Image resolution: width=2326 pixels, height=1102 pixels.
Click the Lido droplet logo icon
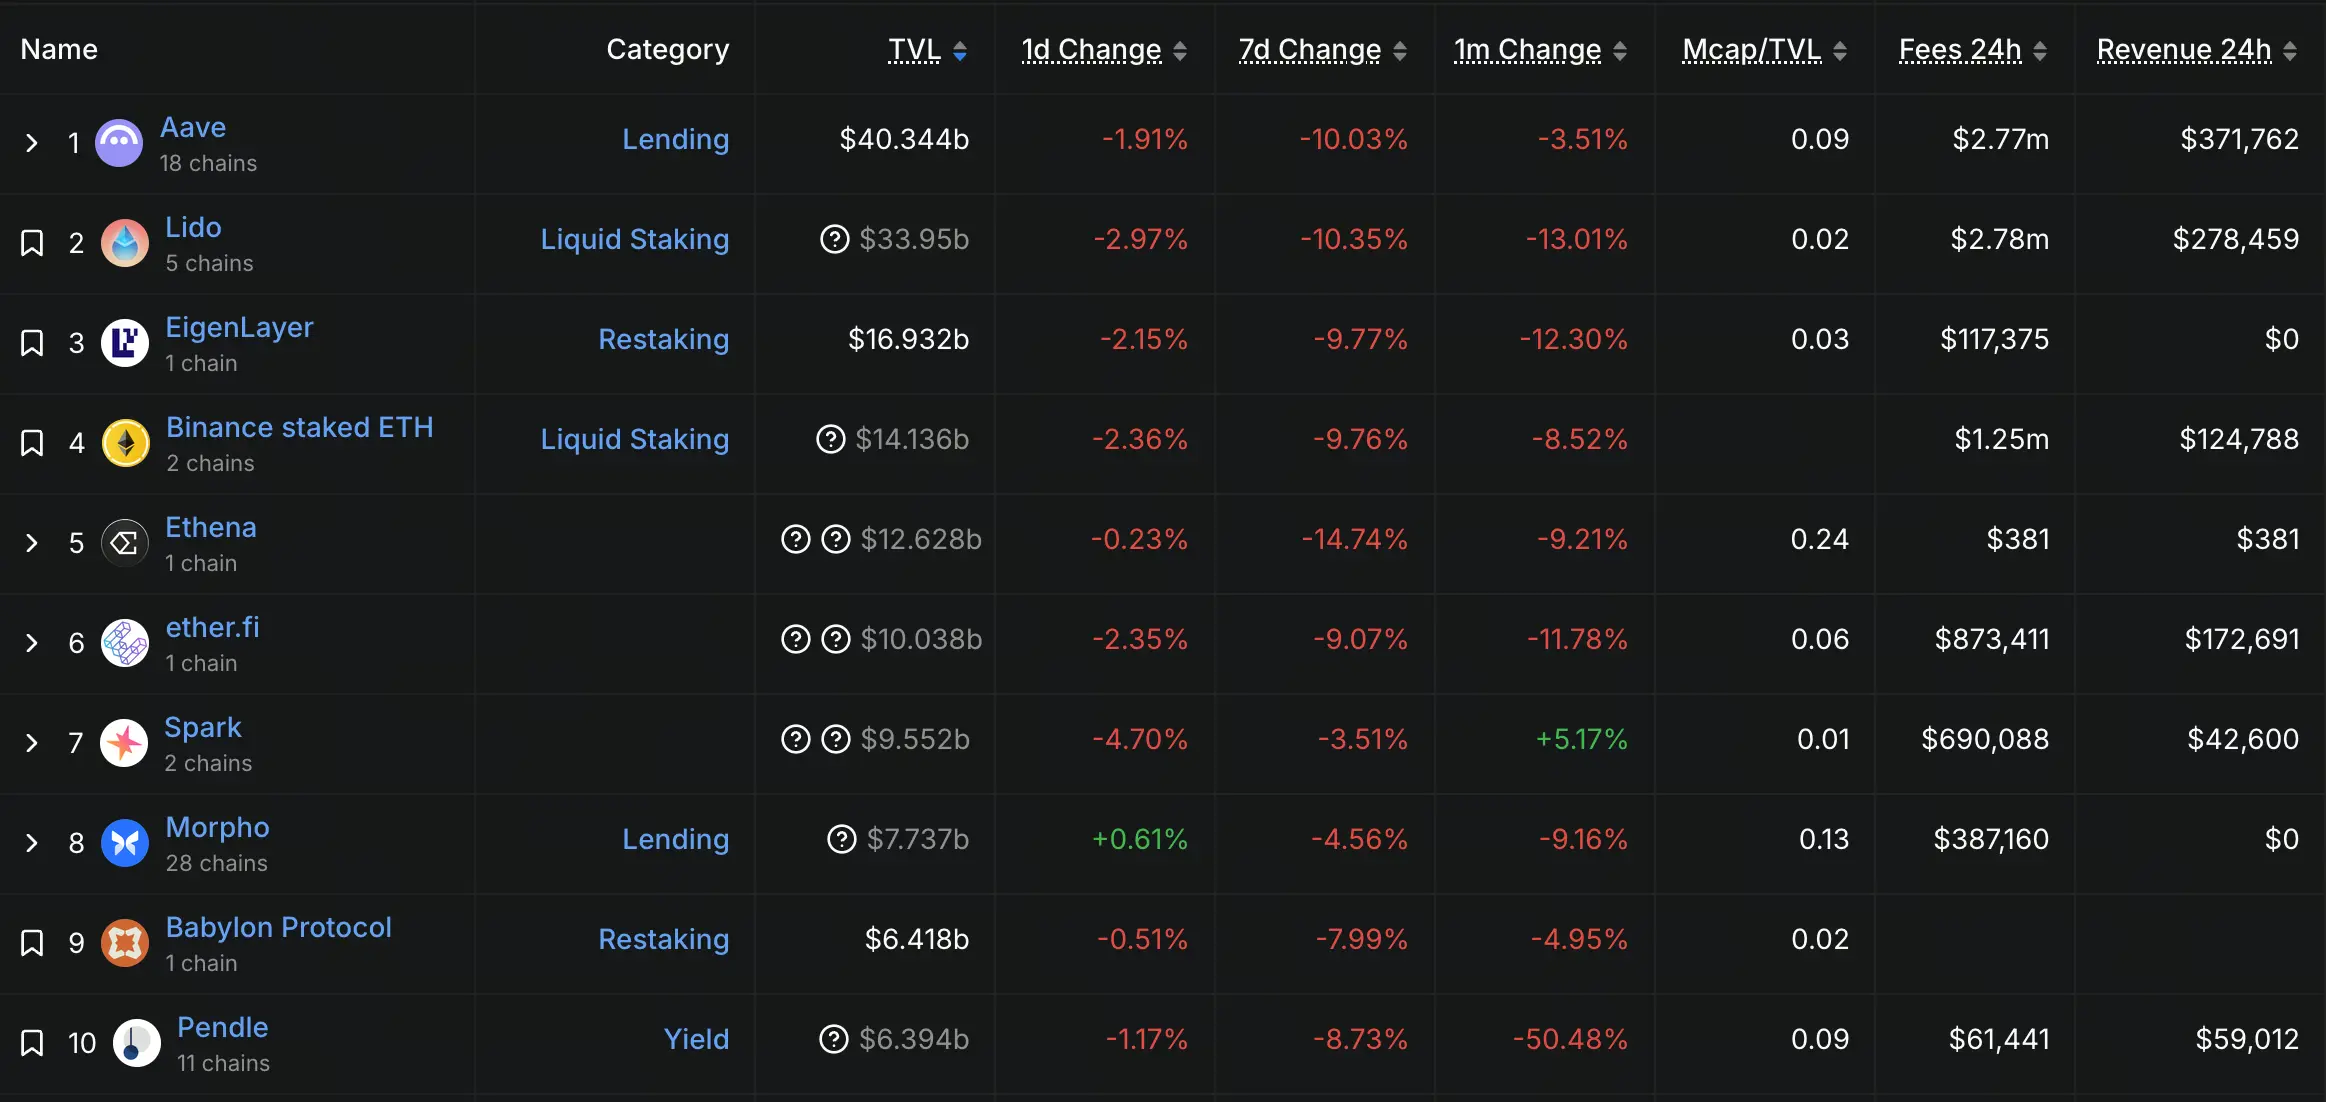(125, 243)
